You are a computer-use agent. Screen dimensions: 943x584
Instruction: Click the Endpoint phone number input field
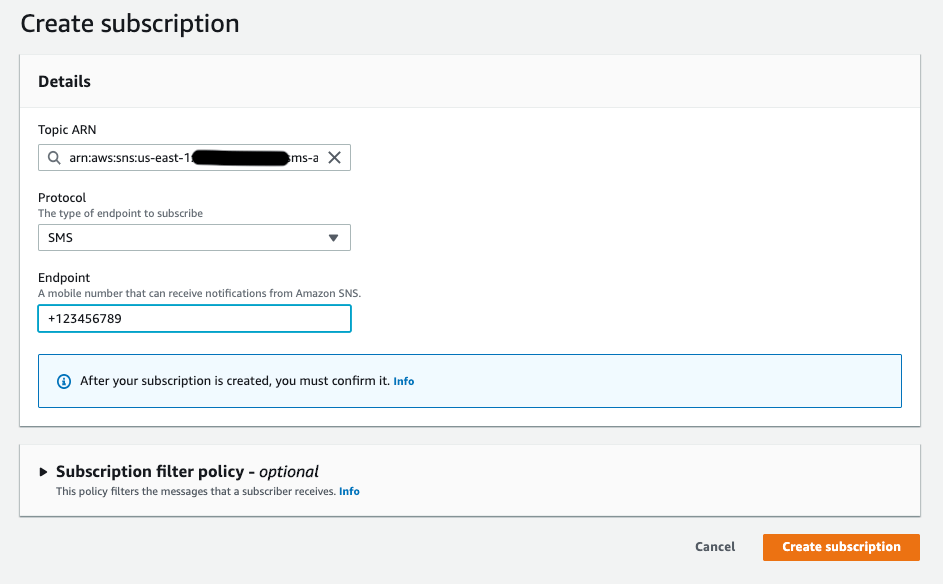tap(194, 318)
